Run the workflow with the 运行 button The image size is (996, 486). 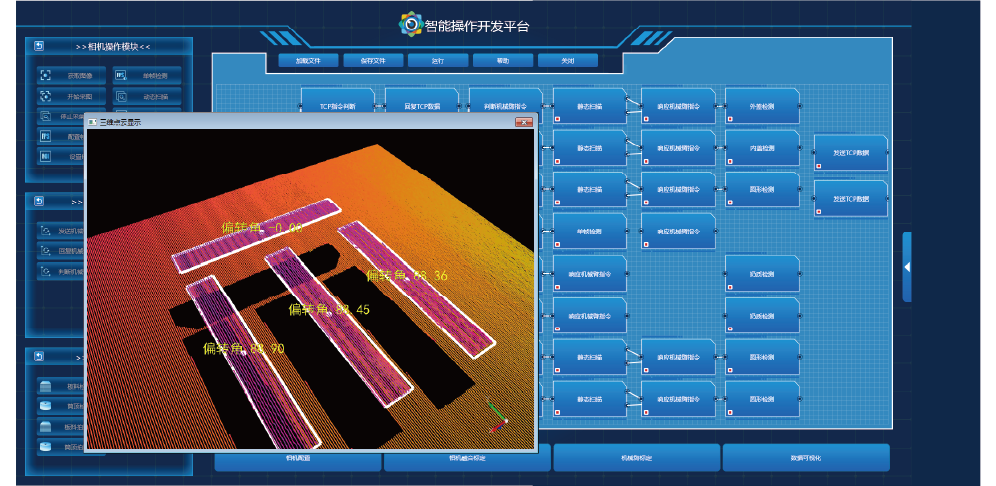click(x=438, y=61)
